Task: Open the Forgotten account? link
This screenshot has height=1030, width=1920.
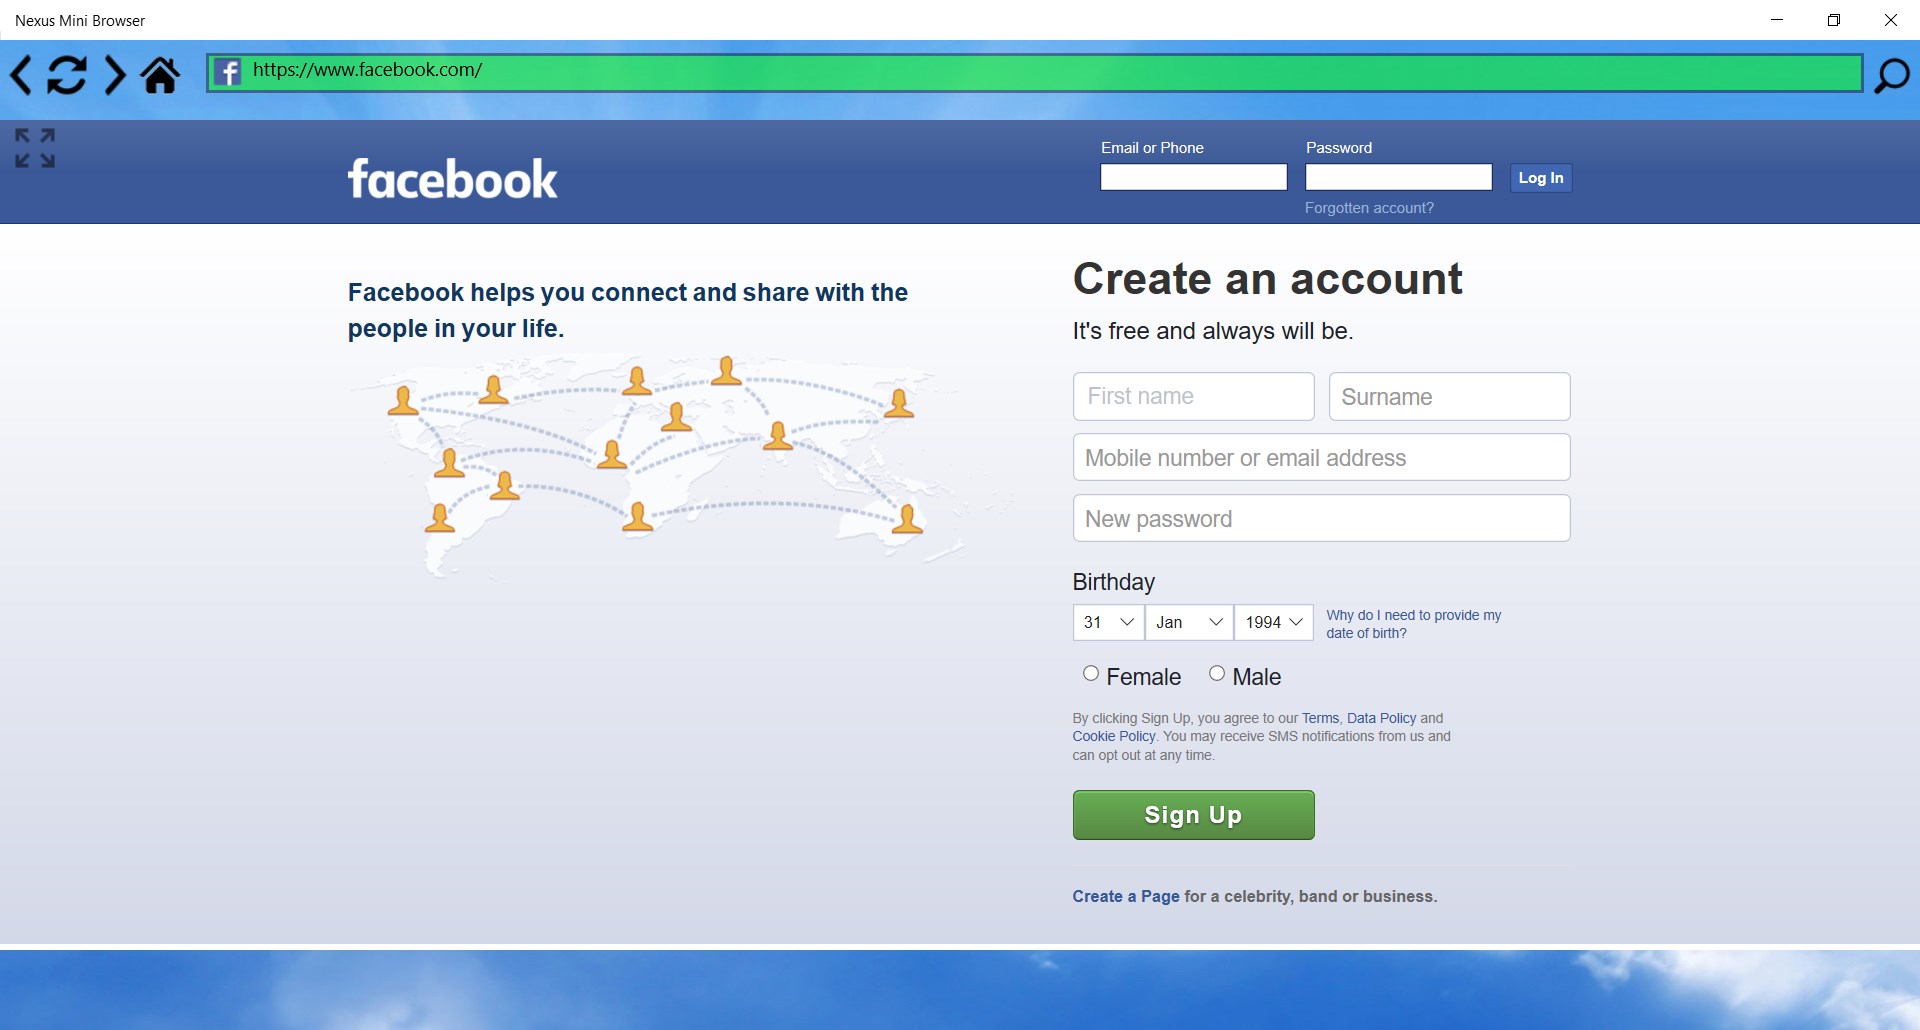Action: pyautogui.click(x=1369, y=208)
